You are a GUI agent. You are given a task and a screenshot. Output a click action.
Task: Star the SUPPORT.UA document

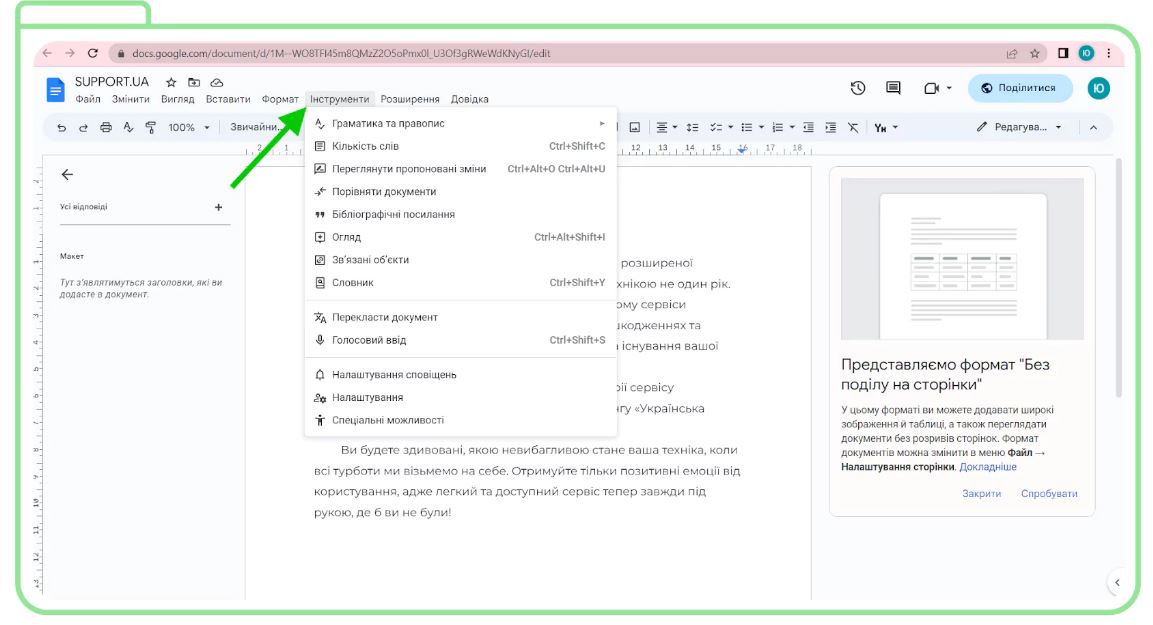pos(171,82)
